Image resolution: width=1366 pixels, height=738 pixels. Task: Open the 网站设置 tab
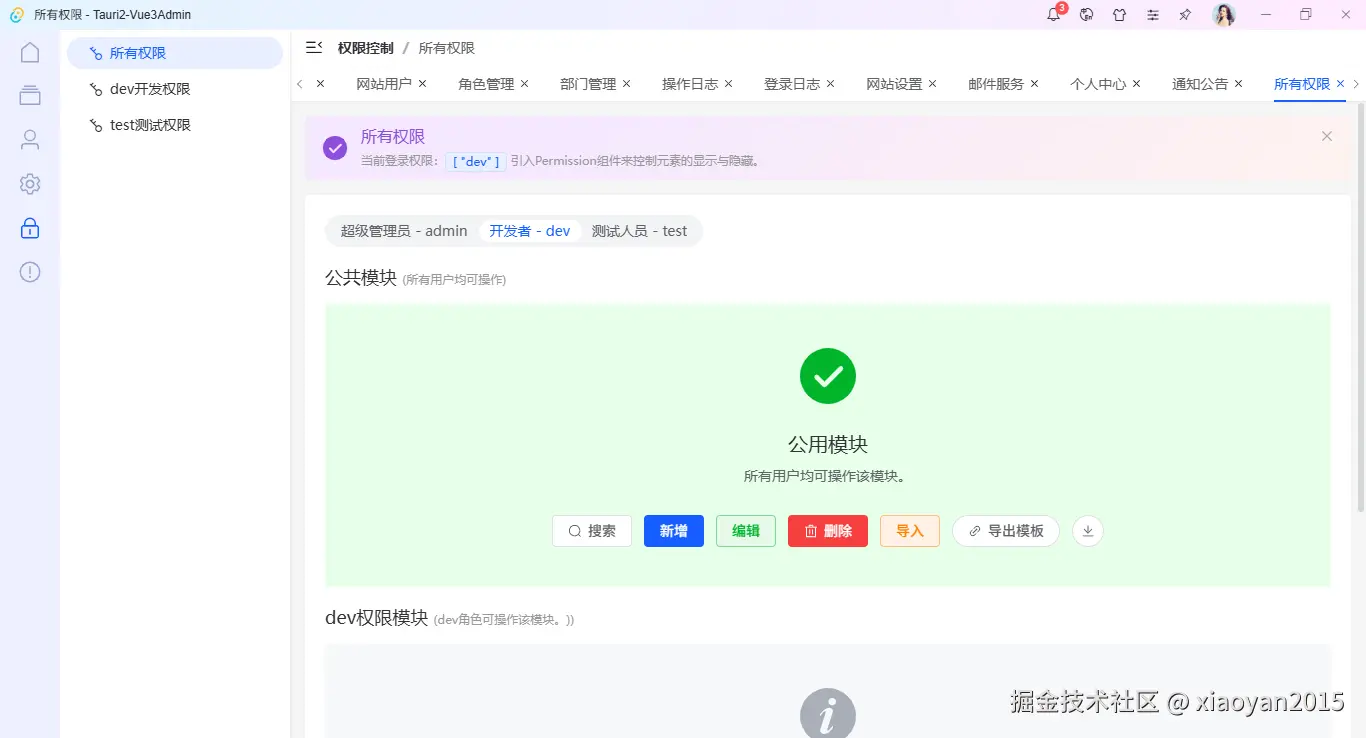coord(895,84)
